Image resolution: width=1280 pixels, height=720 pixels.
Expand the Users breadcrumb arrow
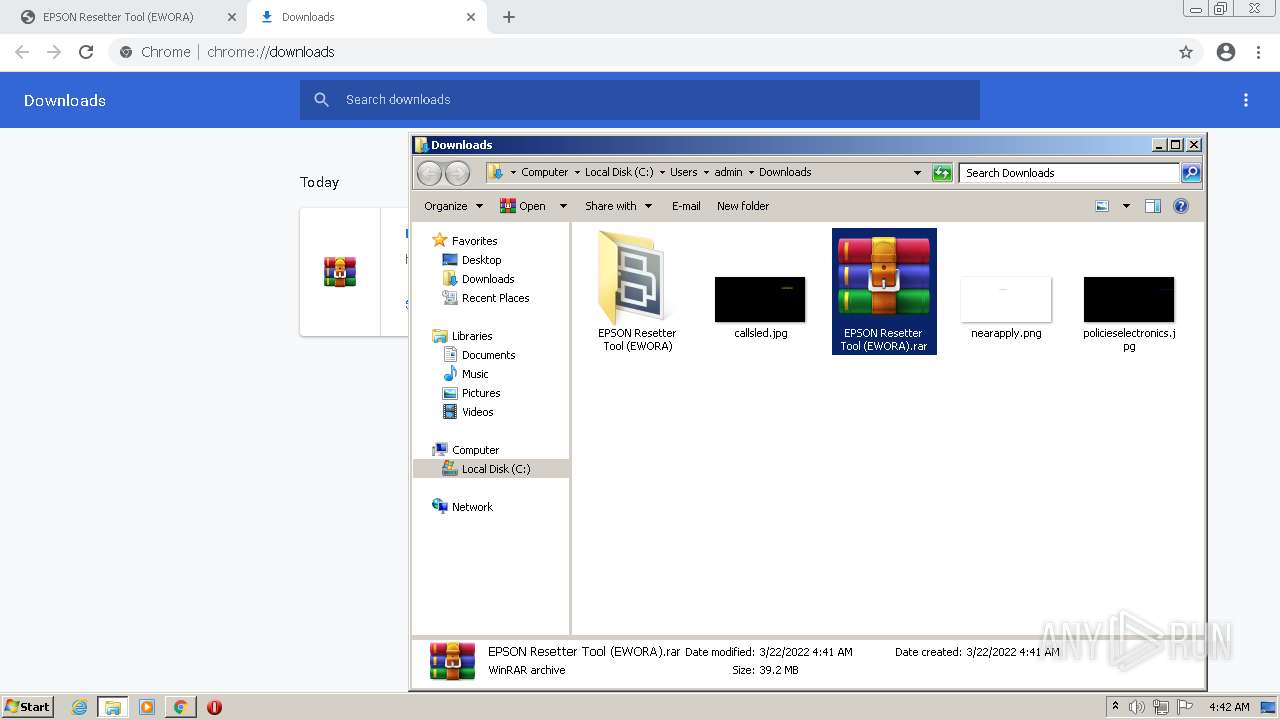click(x=706, y=172)
